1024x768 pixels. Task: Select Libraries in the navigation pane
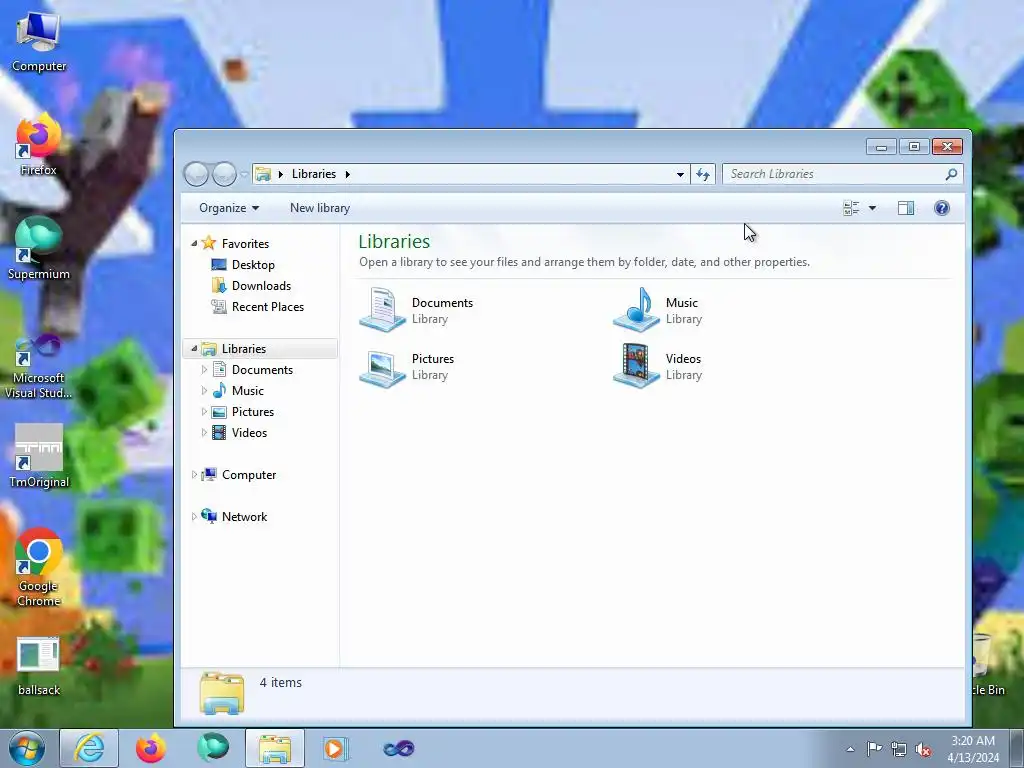[244, 349]
